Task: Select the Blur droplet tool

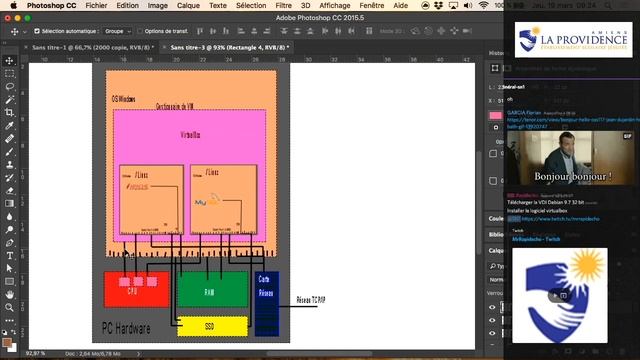Action: point(9,216)
